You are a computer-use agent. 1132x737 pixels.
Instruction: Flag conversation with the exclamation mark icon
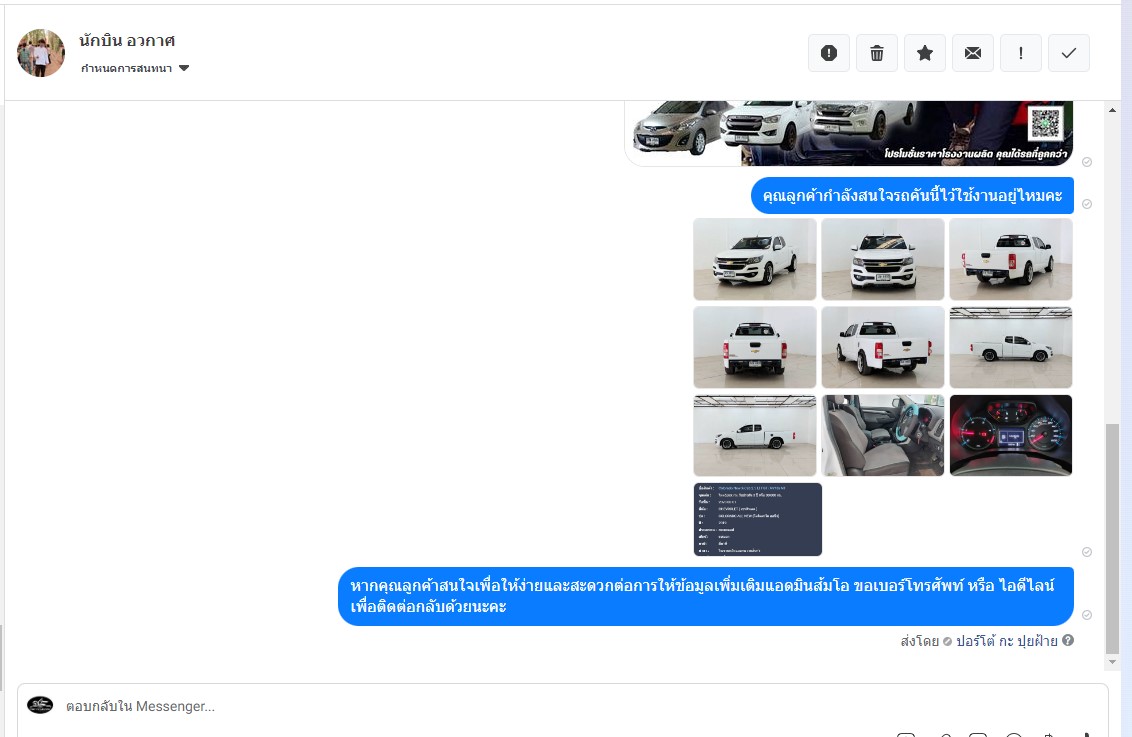pyautogui.click(x=1021, y=53)
